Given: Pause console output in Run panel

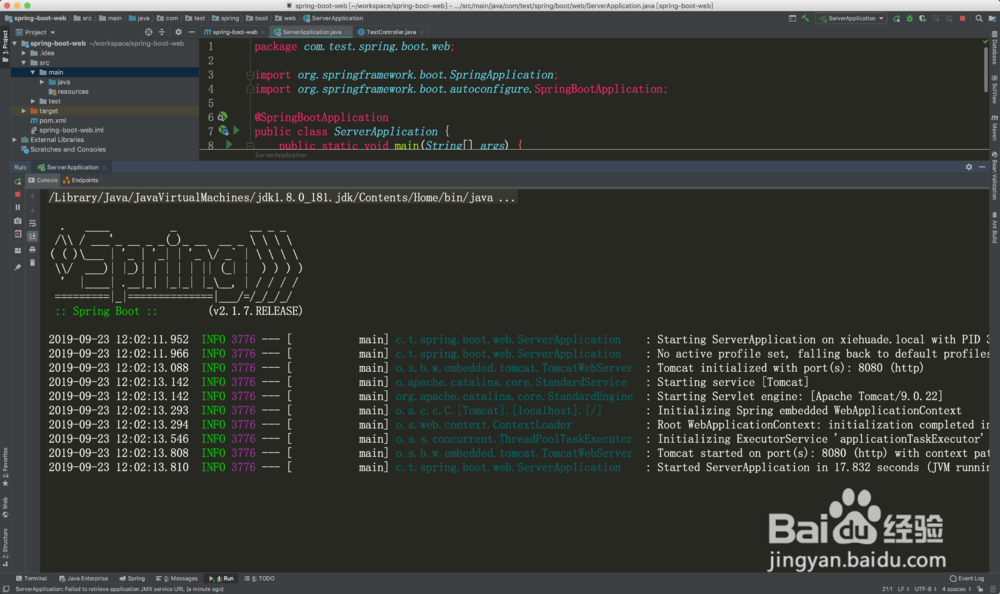Looking at the screenshot, I should coord(18,207).
